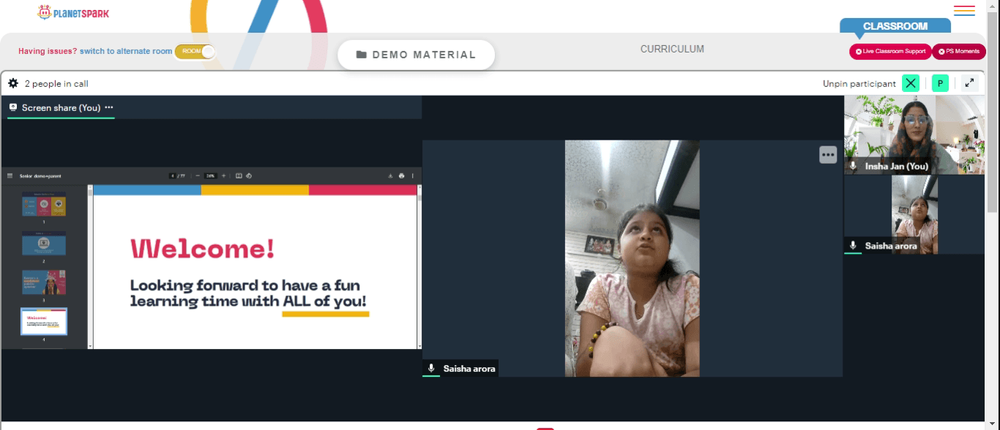Download the PDF document
Image resolution: width=1000 pixels, height=430 pixels.
(390, 175)
